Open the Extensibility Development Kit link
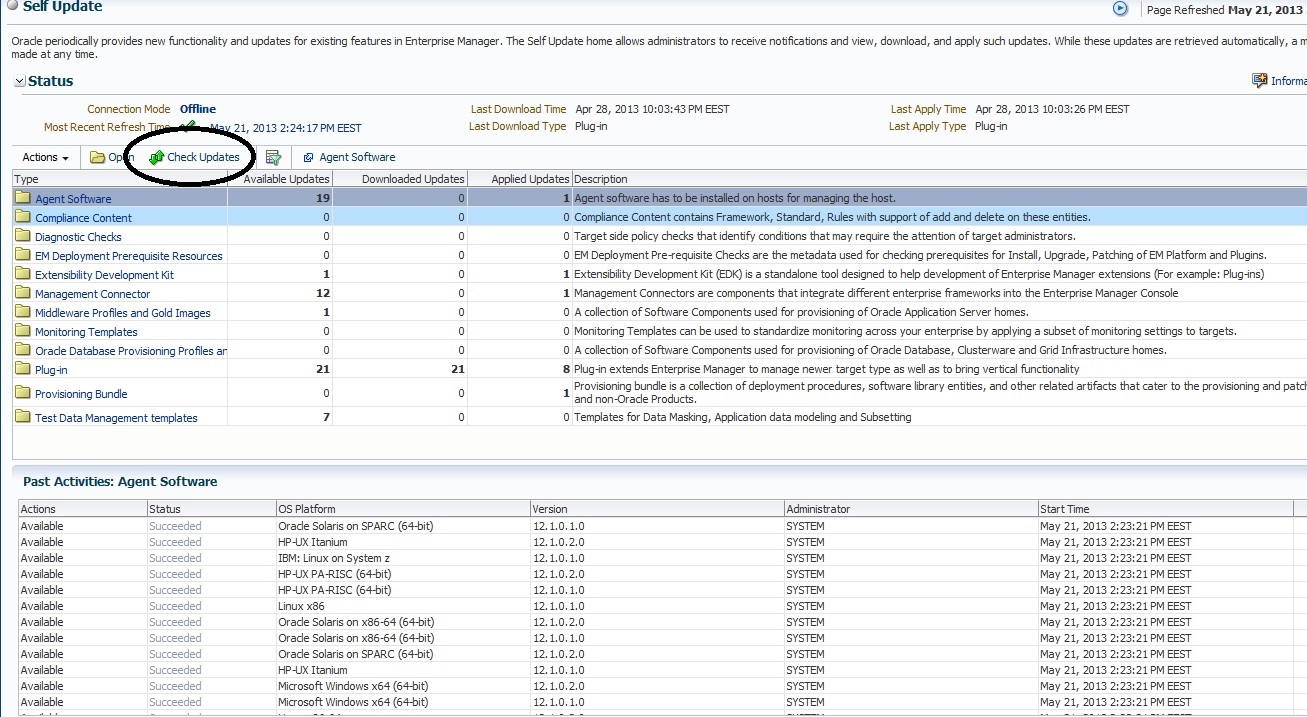This screenshot has height=717, width=1307. (104, 275)
